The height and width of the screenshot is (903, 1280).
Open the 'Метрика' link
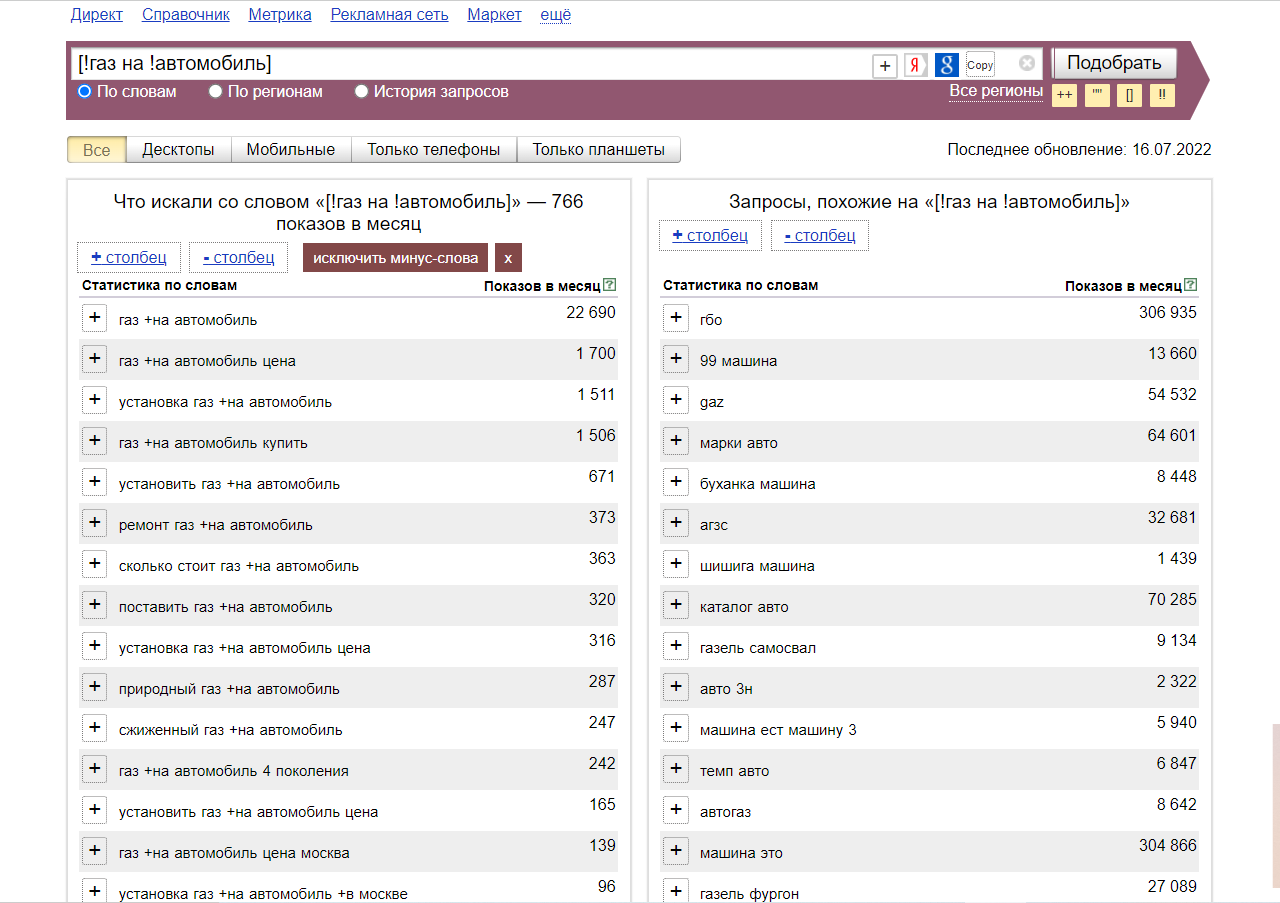[280, 14]
